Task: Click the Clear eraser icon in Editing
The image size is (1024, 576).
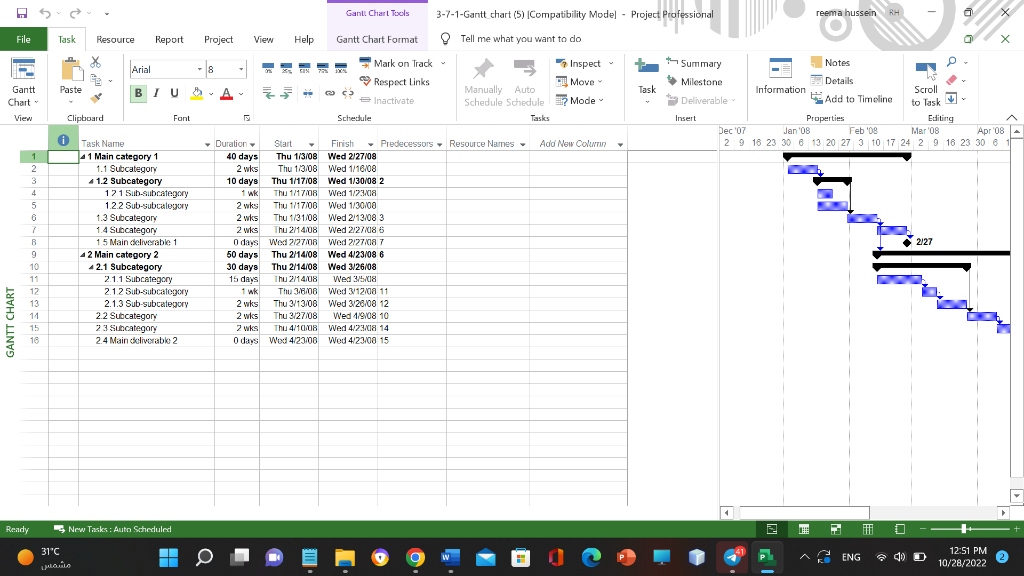Action: click(x=952, y=80)
